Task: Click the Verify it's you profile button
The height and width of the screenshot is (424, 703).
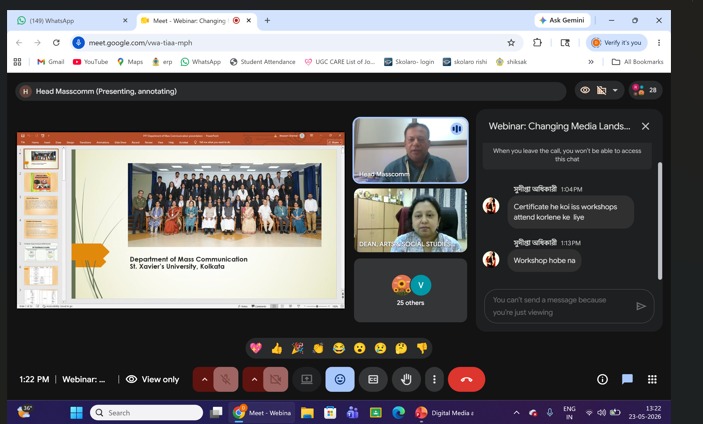Action: point(616,43)
